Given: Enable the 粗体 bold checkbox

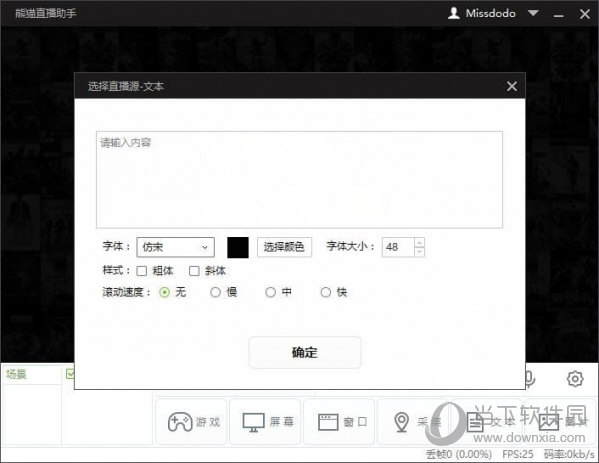Looking at the screenshot, I should 142,271.
